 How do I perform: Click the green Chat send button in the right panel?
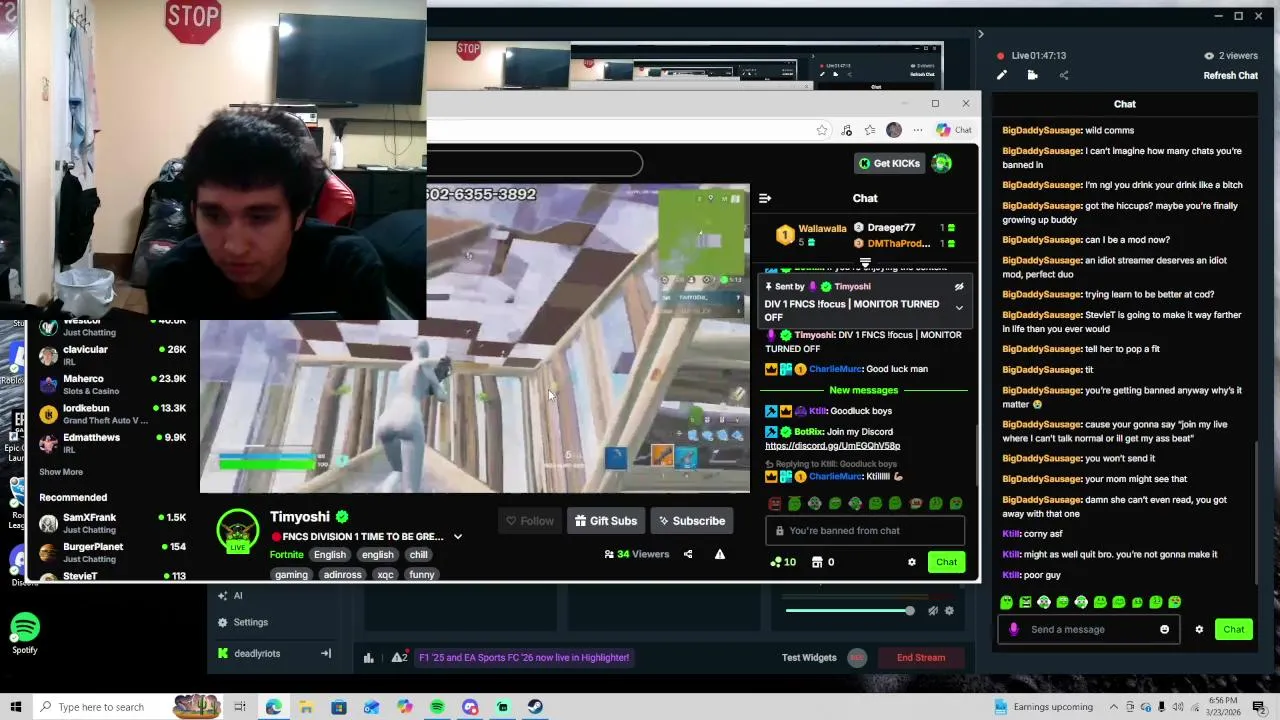(x=1234, y=629)
